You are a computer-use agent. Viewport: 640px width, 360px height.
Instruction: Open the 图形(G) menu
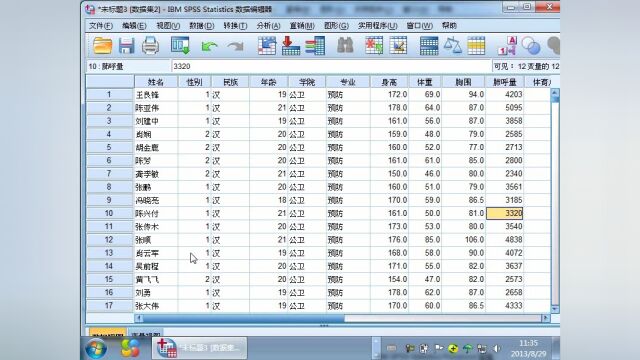[x=336, y=26]
